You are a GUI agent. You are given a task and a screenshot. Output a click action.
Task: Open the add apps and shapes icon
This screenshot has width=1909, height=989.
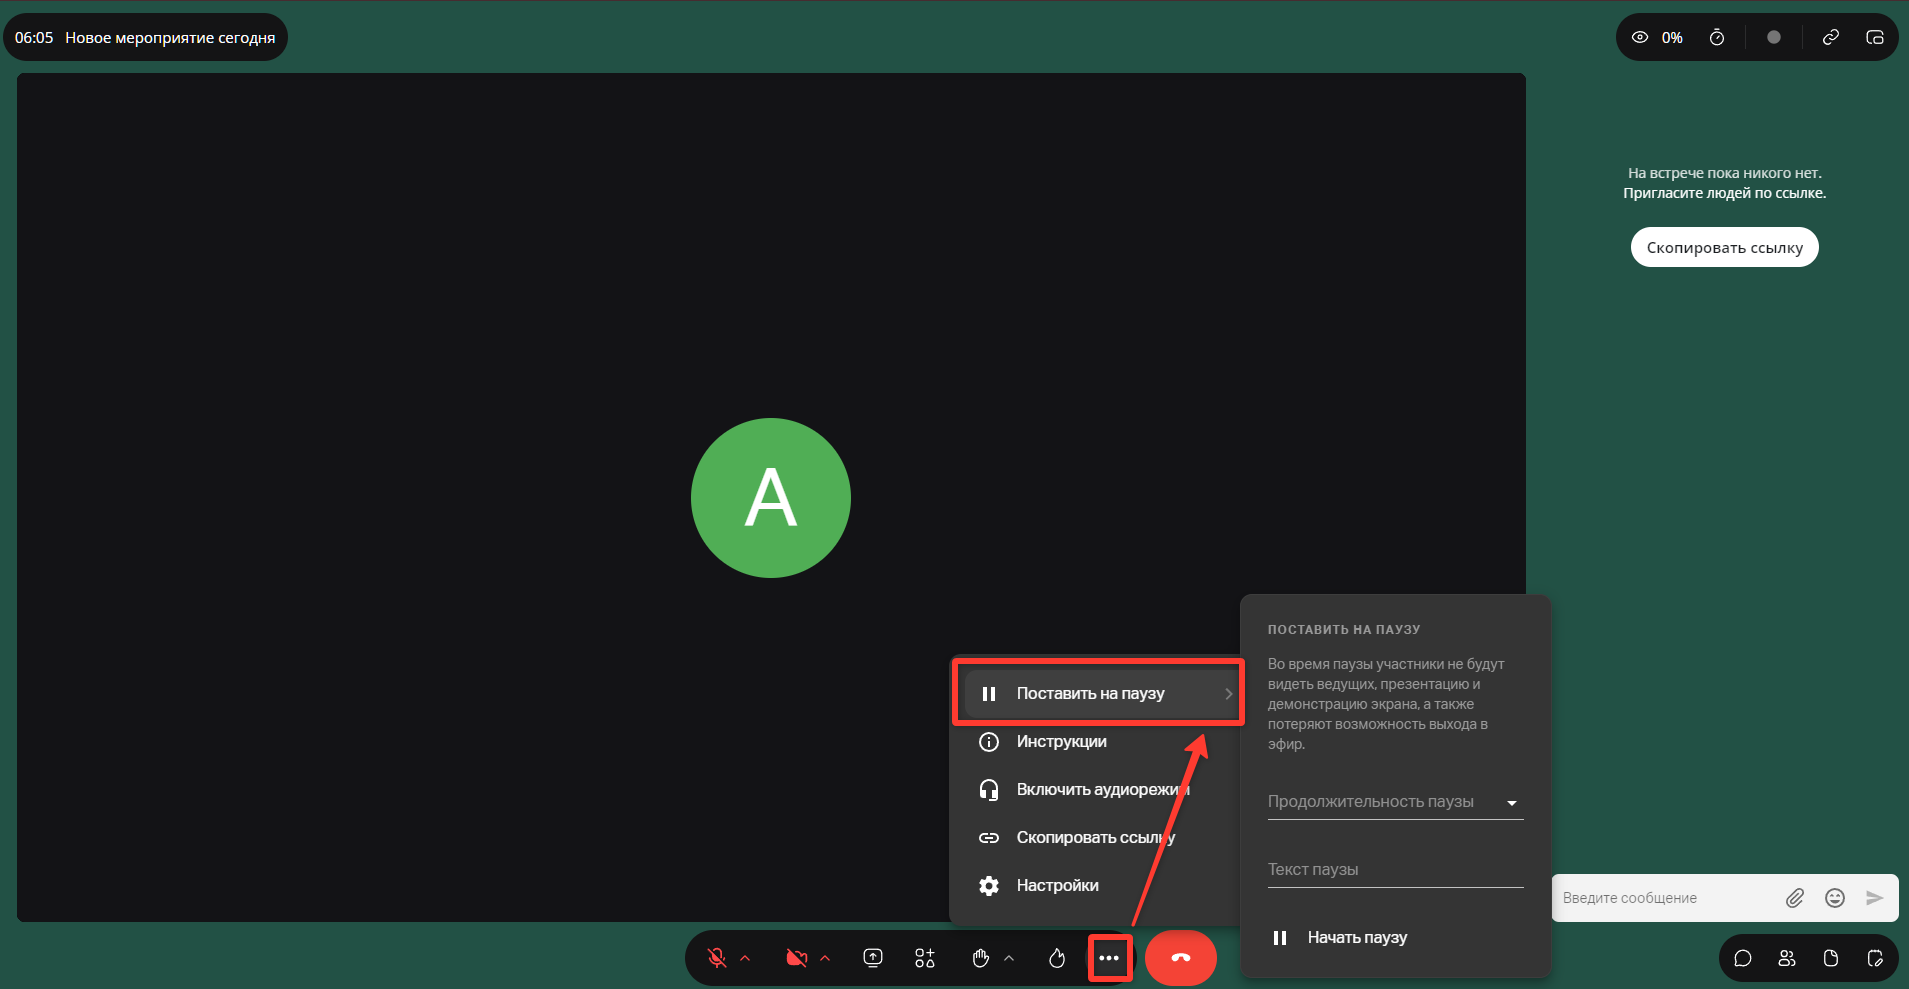[x=925, y=958]
